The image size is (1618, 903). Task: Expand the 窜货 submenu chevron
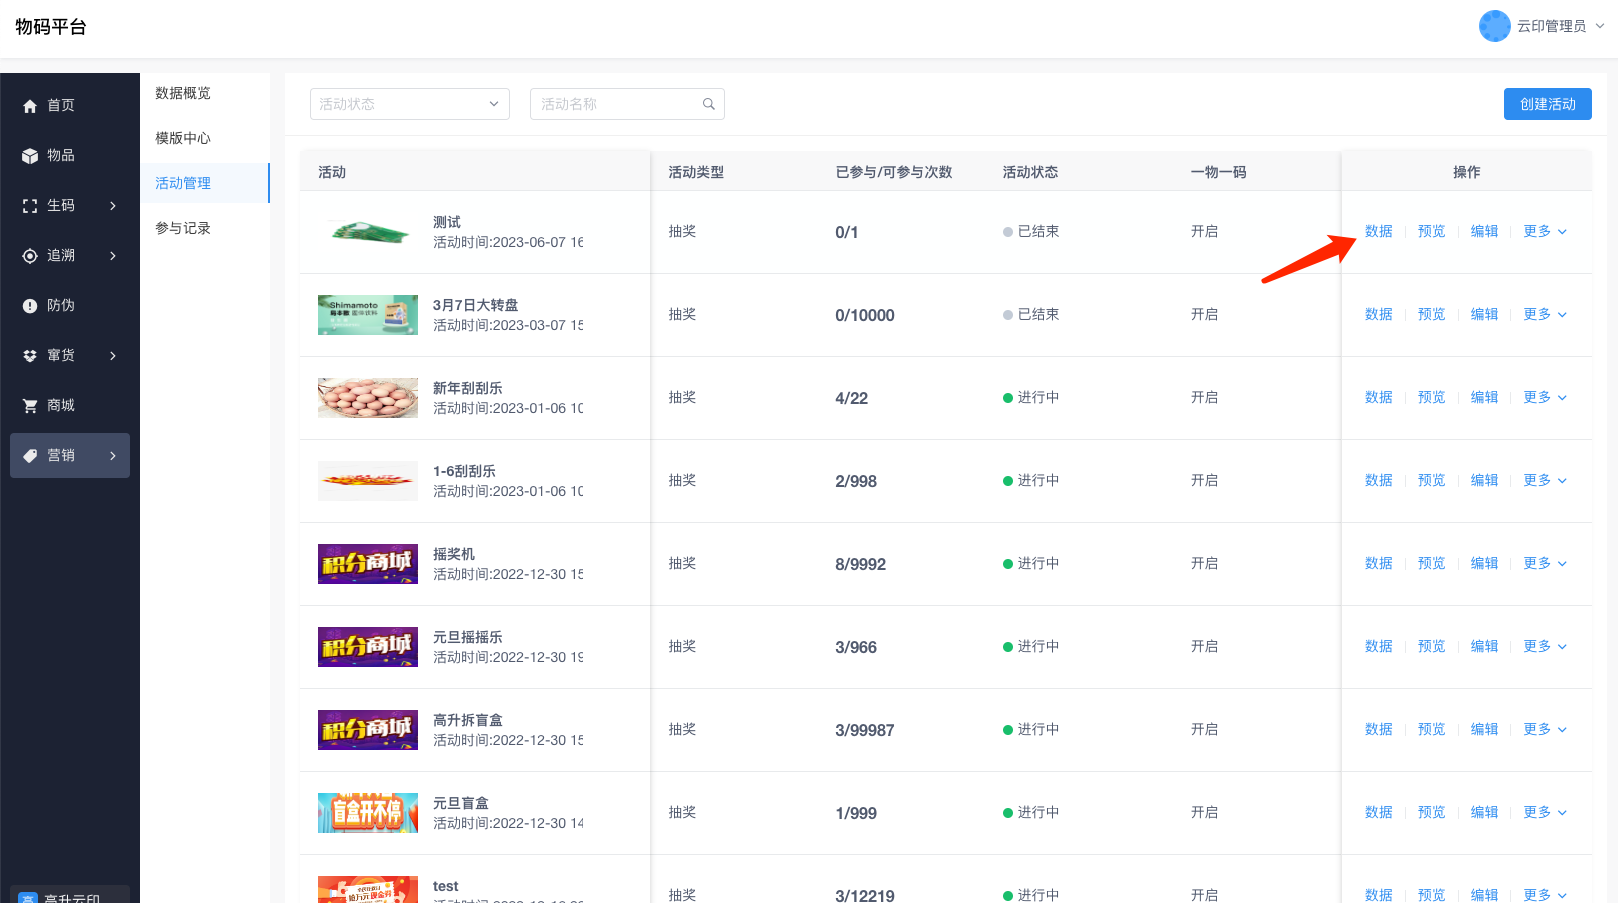(113, 356)
